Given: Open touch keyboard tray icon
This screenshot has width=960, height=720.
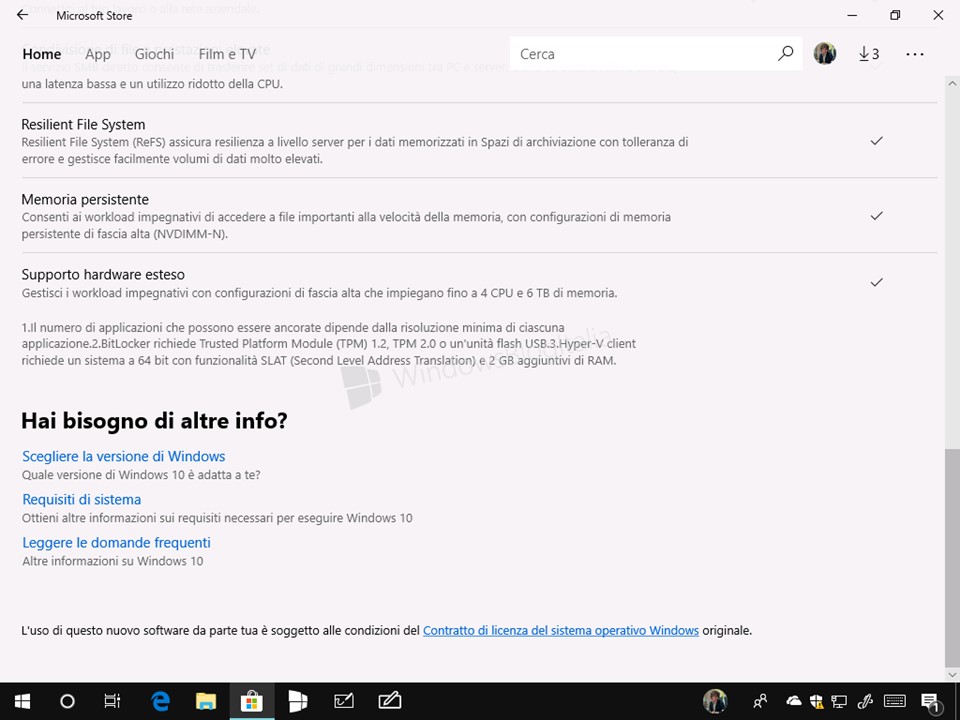Looking at the screenshot, I should click(895, 701).
